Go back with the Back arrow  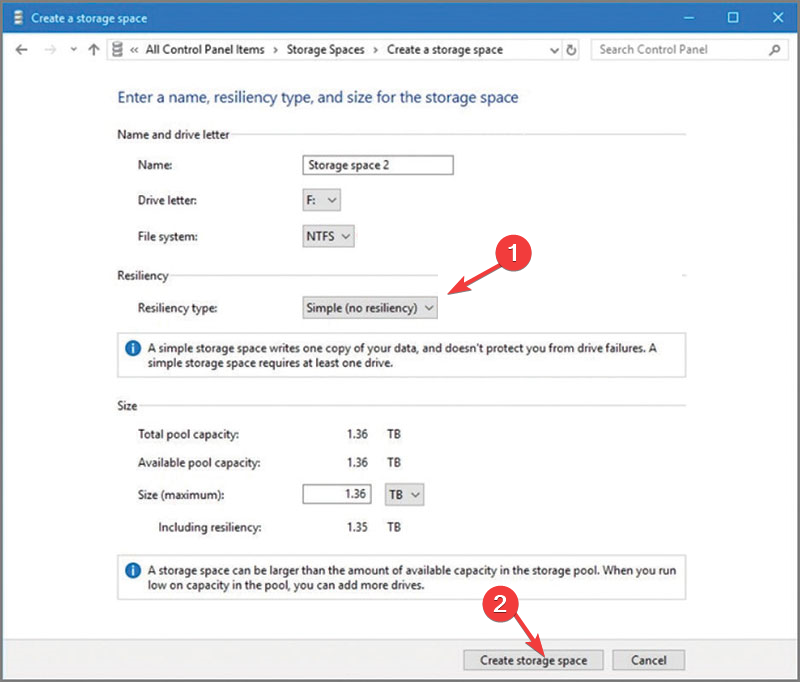click(21, 49)
